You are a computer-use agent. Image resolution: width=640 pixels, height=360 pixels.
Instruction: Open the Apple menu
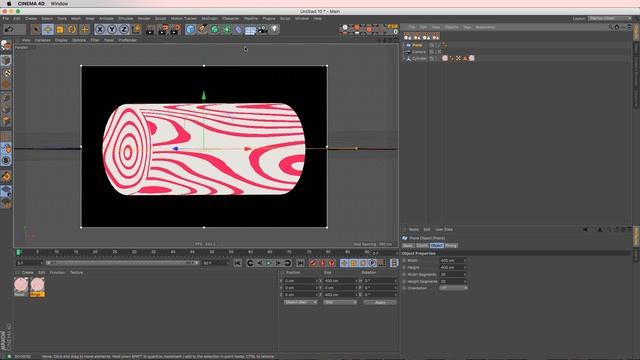coord(9,4)
